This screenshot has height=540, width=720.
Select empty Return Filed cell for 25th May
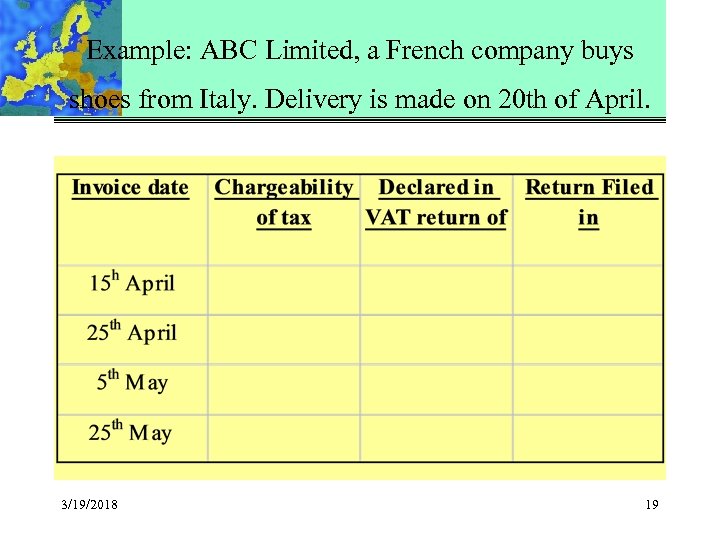click(x=589, y=438)
